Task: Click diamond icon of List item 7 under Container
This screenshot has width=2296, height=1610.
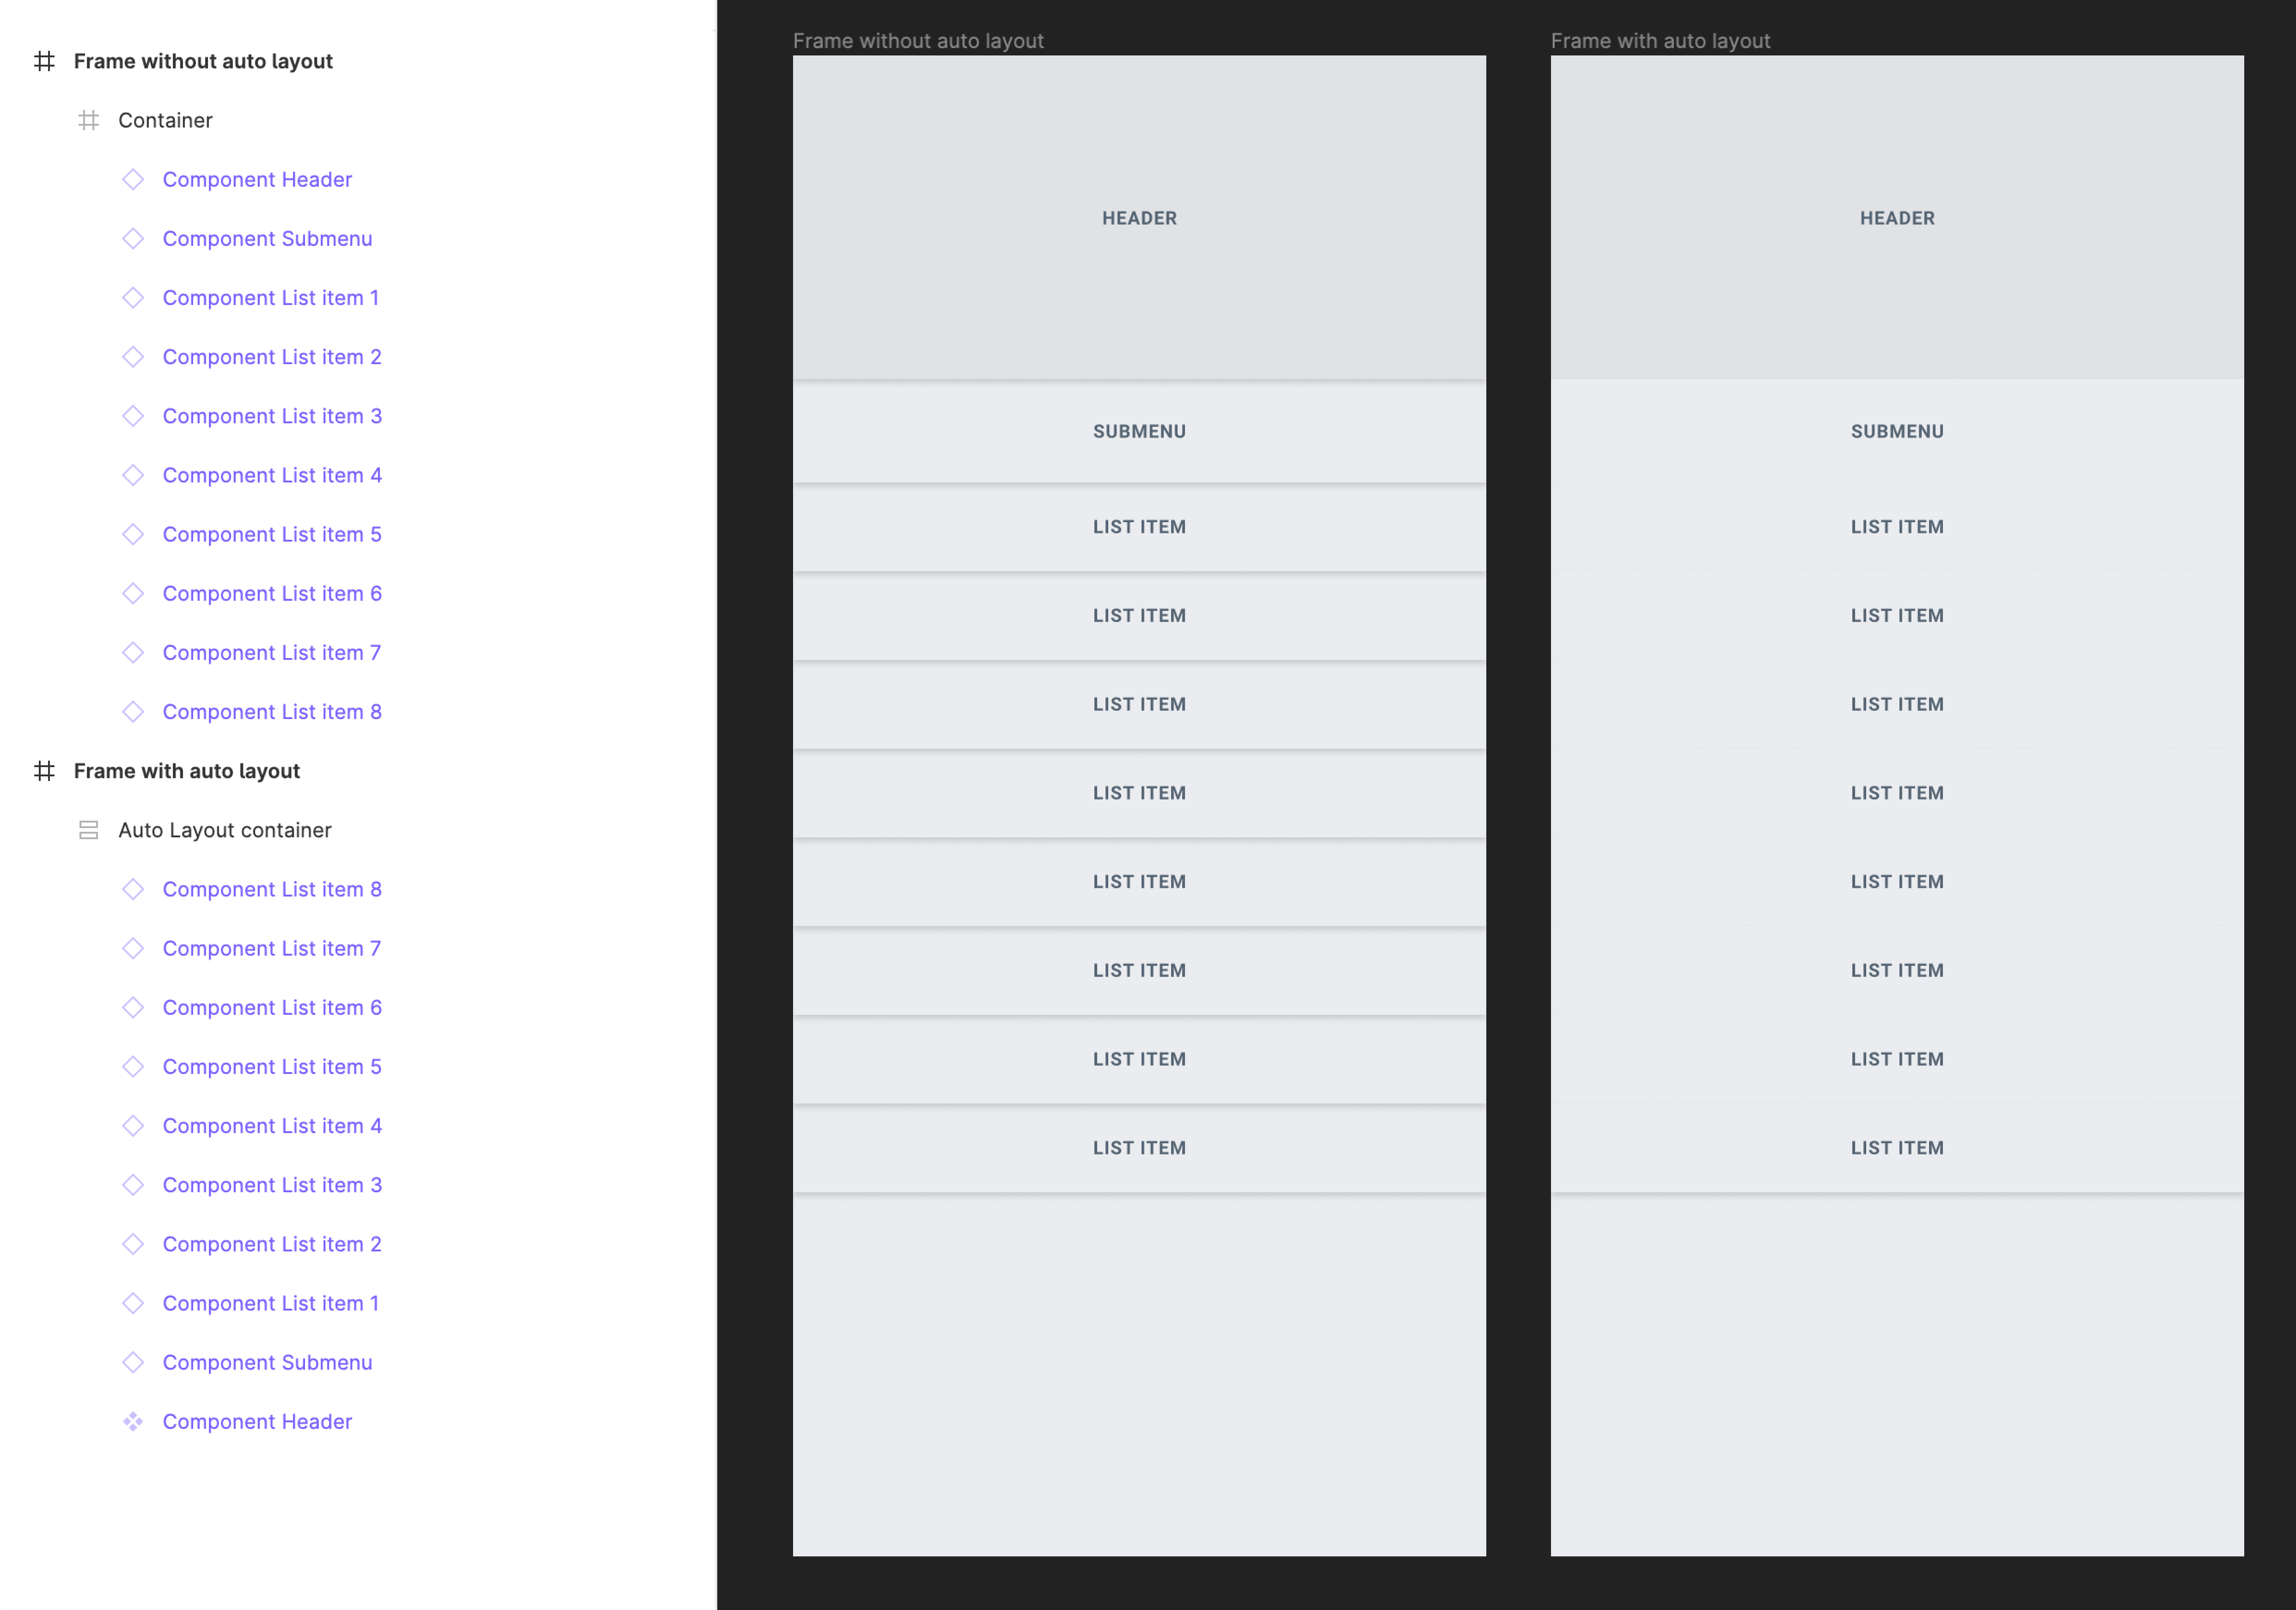Action: point(133,652)
